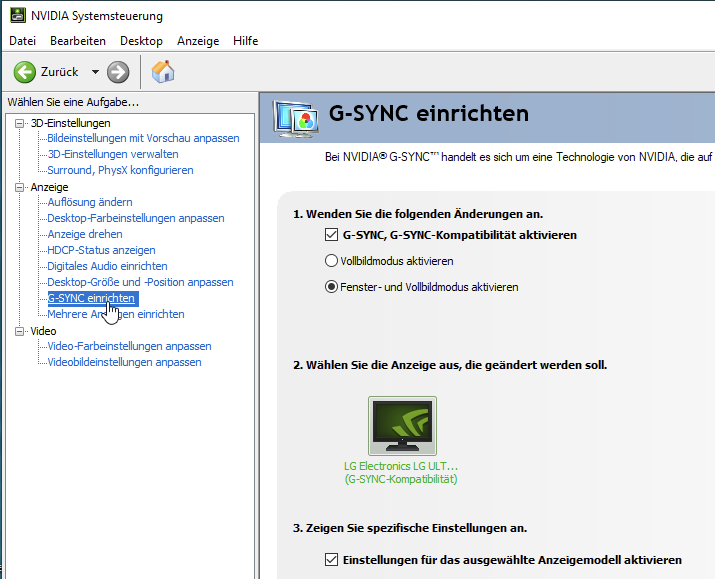Open Digitales Audio einrichten

108,266
